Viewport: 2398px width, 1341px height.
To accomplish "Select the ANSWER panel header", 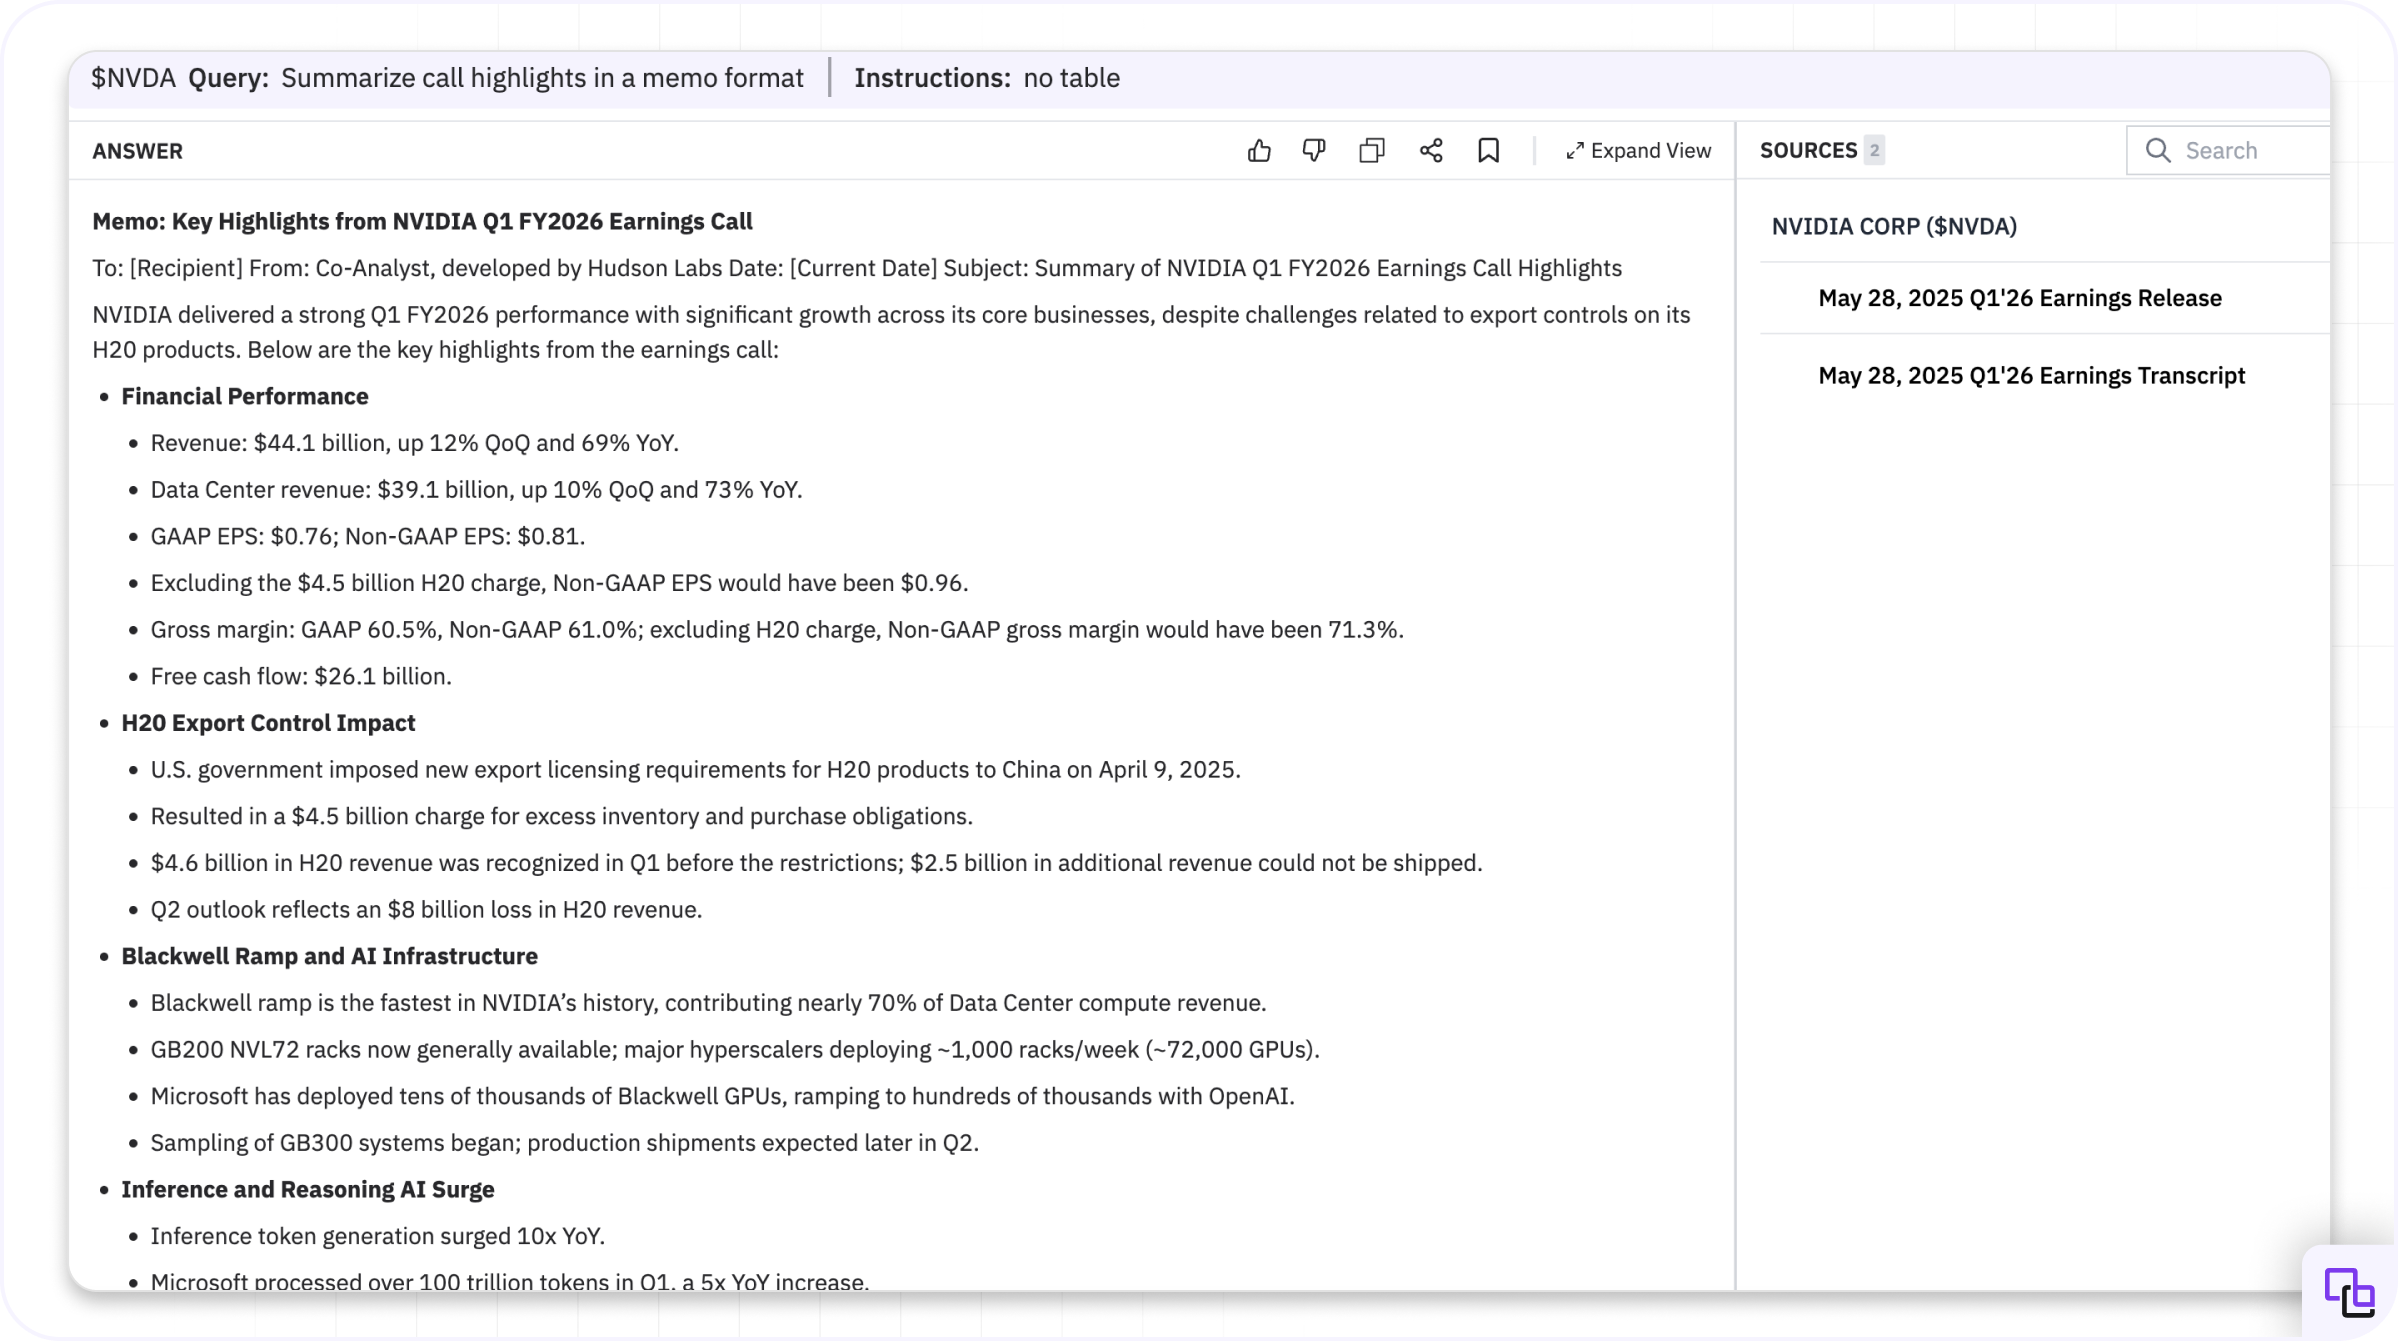I will [137, 151].
